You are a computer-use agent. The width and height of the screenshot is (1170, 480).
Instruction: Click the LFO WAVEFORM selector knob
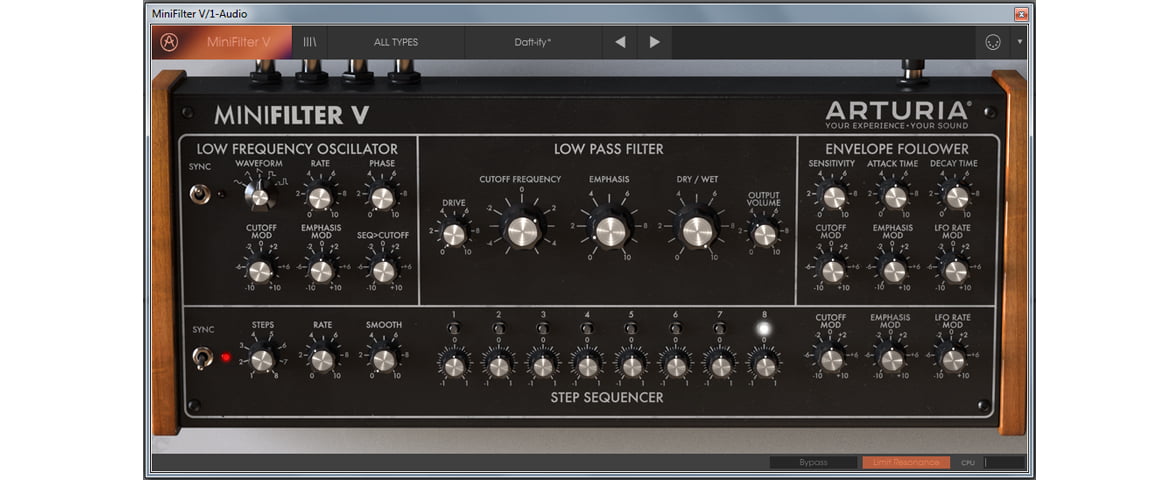click(260, 197)
